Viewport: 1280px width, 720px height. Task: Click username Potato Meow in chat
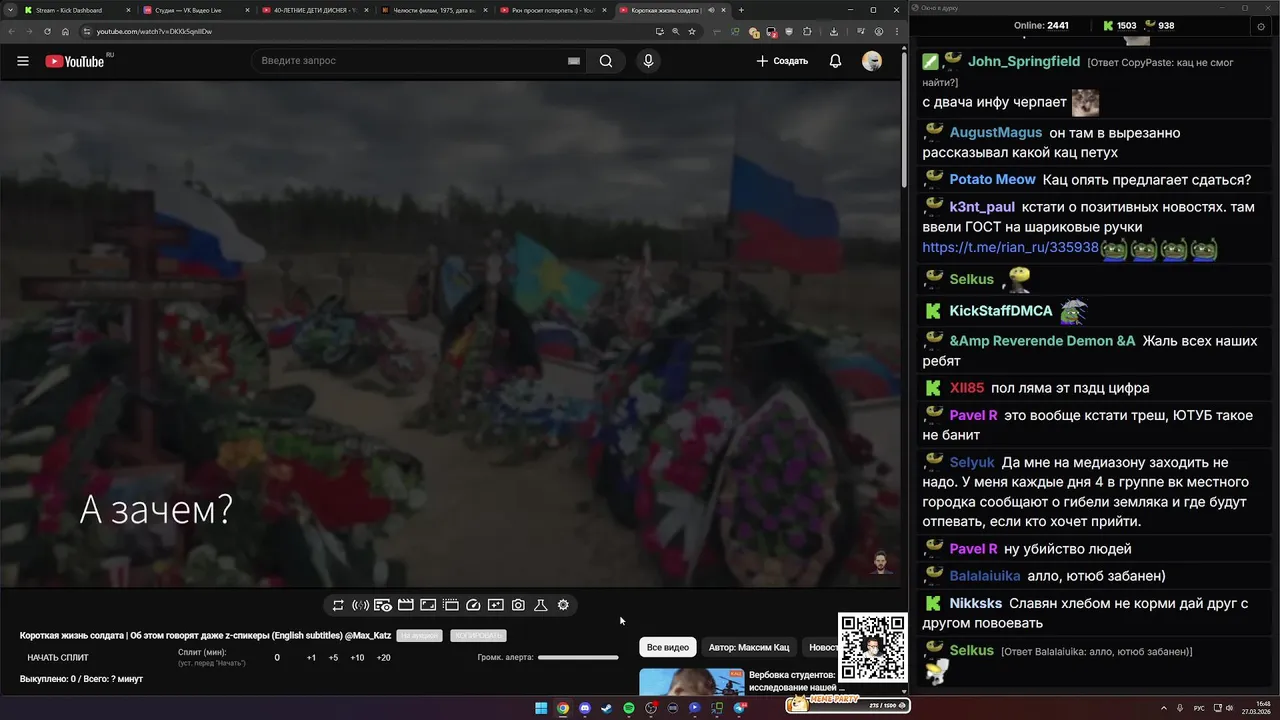pos(992,179)
